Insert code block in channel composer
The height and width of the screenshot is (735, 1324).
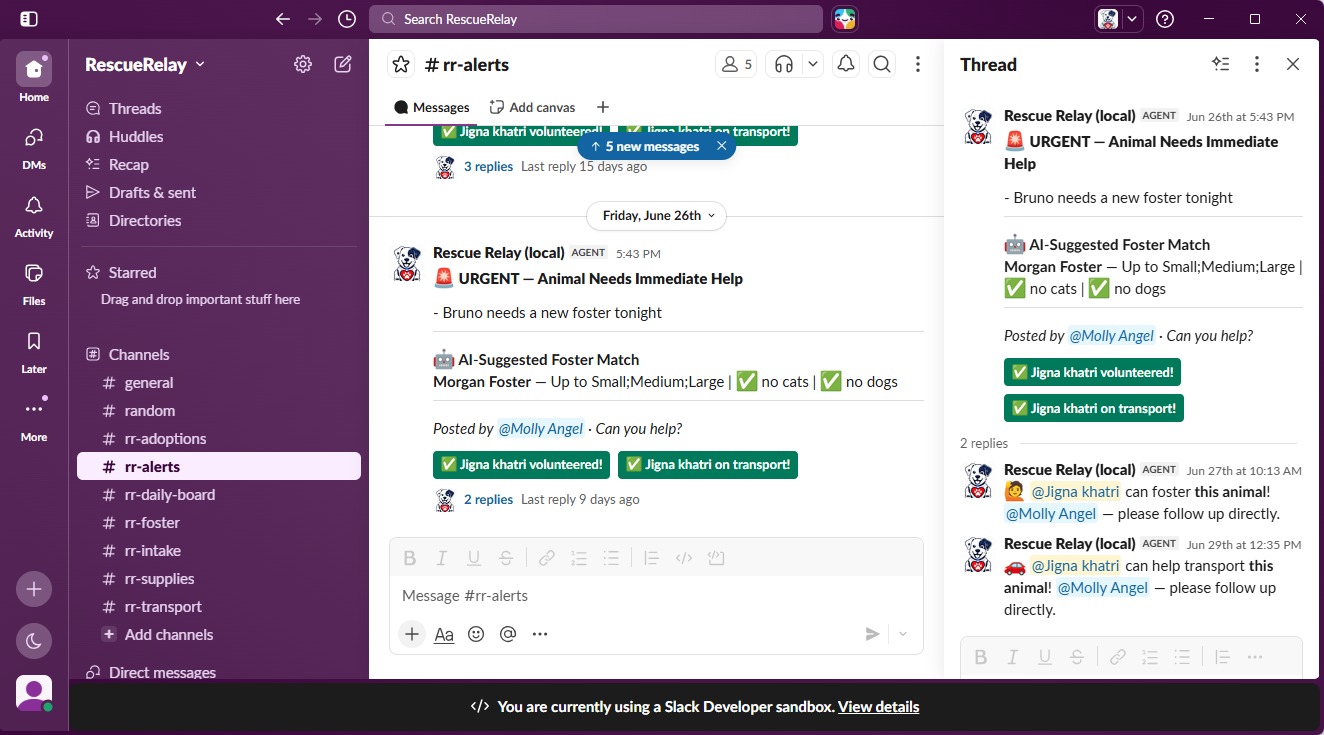716,558
